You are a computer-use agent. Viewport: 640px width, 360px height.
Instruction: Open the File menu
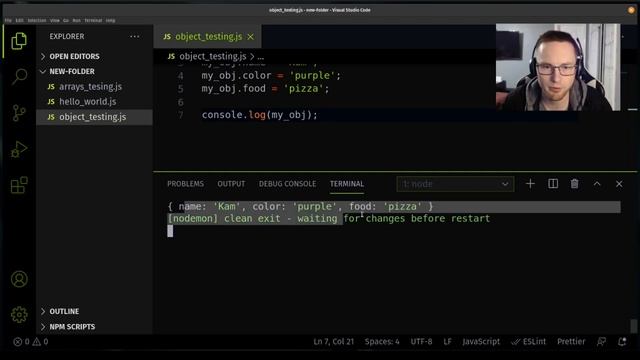(x=8, y=20)
